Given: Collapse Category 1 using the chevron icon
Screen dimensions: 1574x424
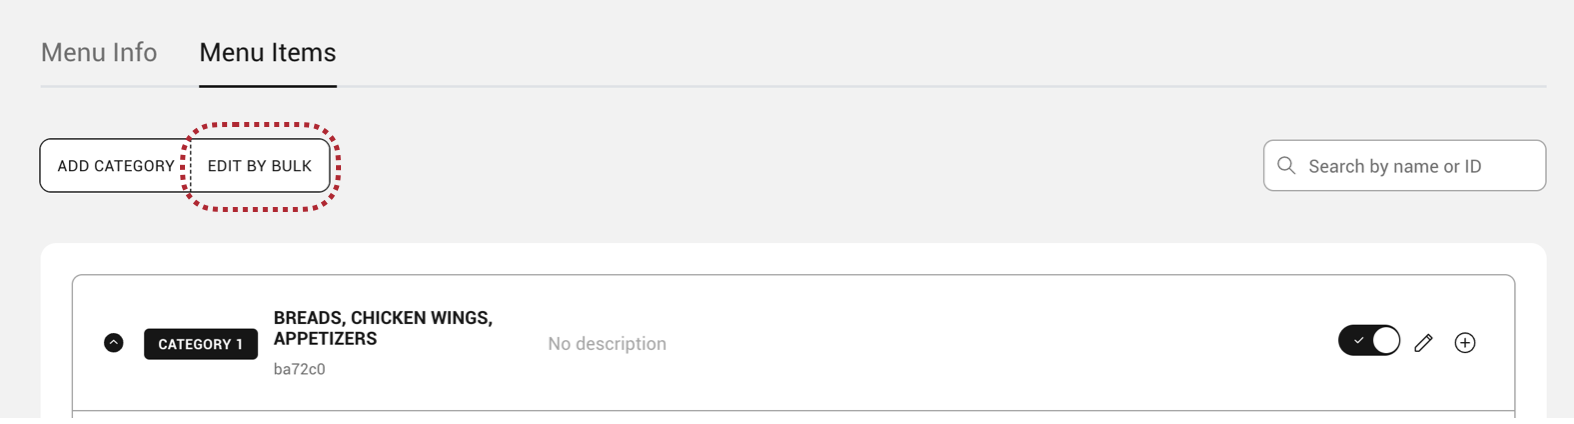Looking at the screenshot, I should [x=114, y=343].
